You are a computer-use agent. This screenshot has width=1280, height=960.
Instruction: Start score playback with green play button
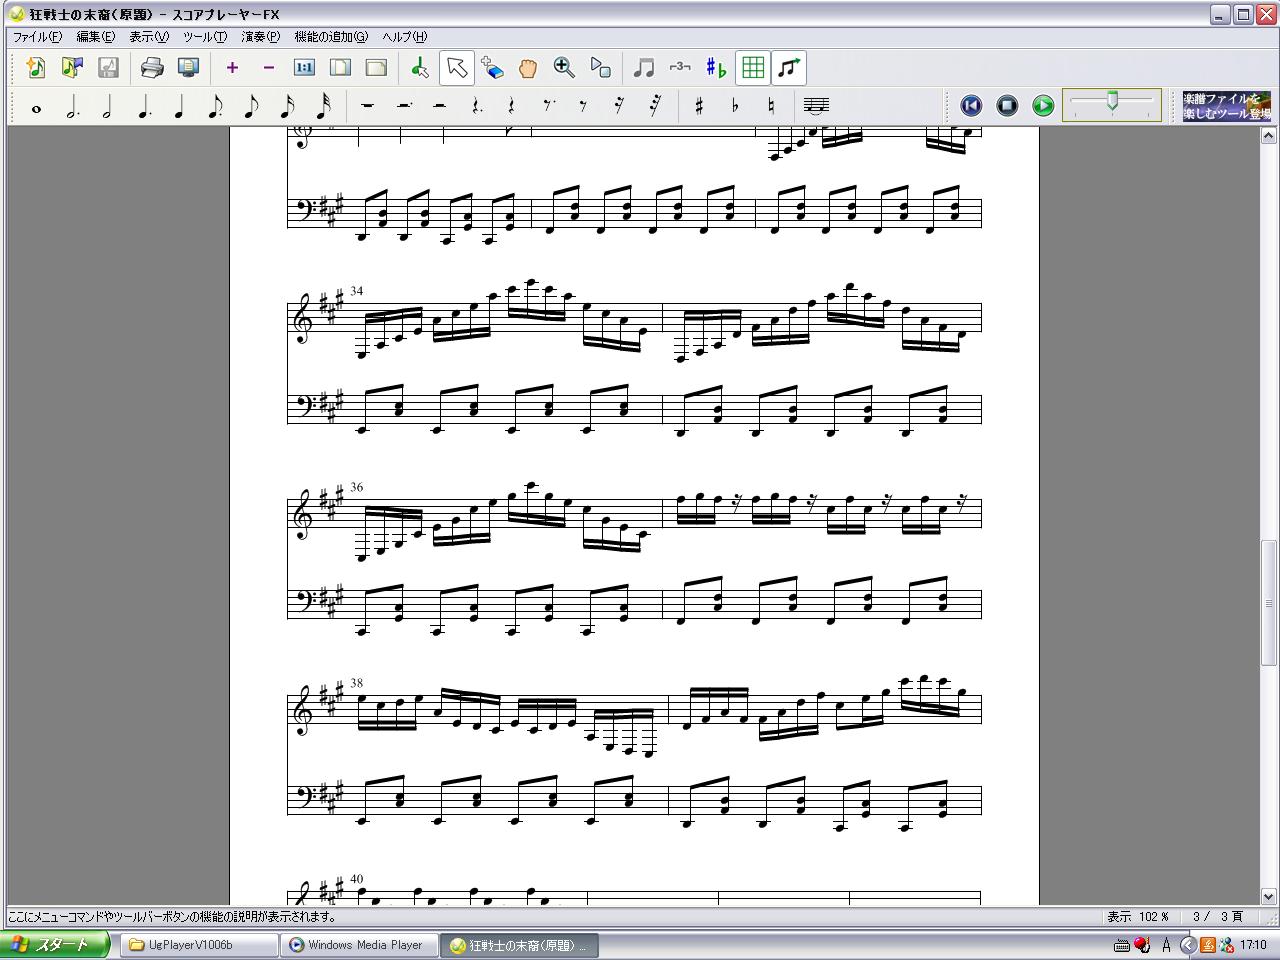point(1043,105)
